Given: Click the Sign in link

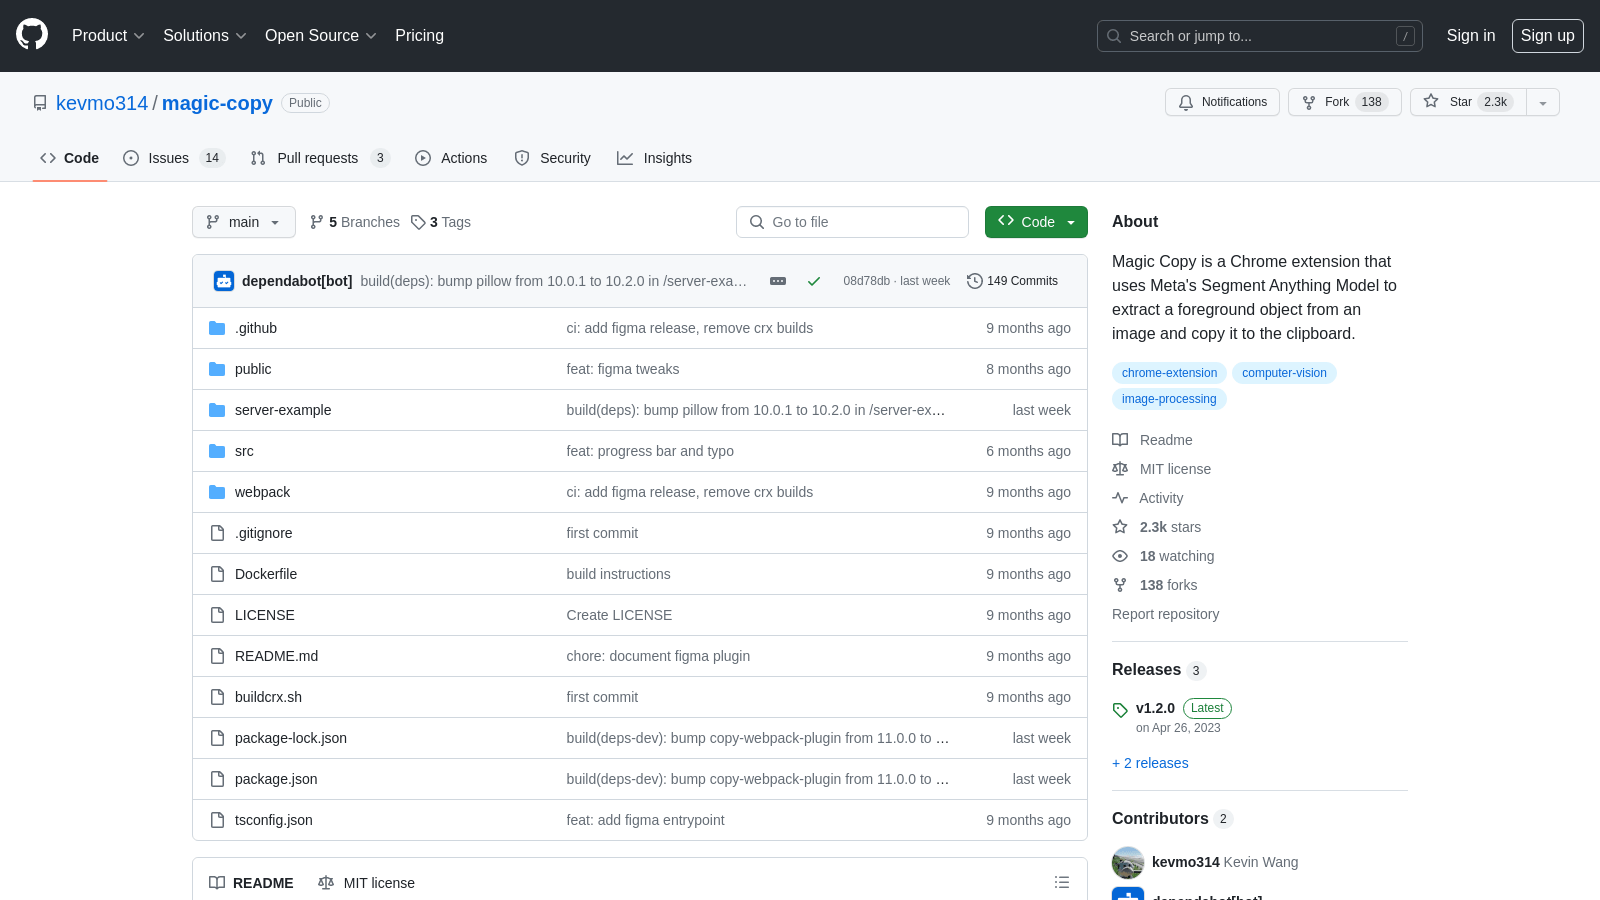Looking at the screenshot, I should click(x=1471, y=35).
